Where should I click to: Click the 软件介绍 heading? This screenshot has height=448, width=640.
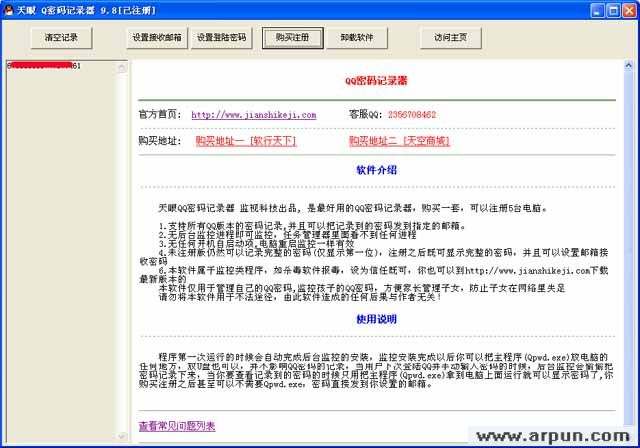pyautogui.click(x=376, y=170)
